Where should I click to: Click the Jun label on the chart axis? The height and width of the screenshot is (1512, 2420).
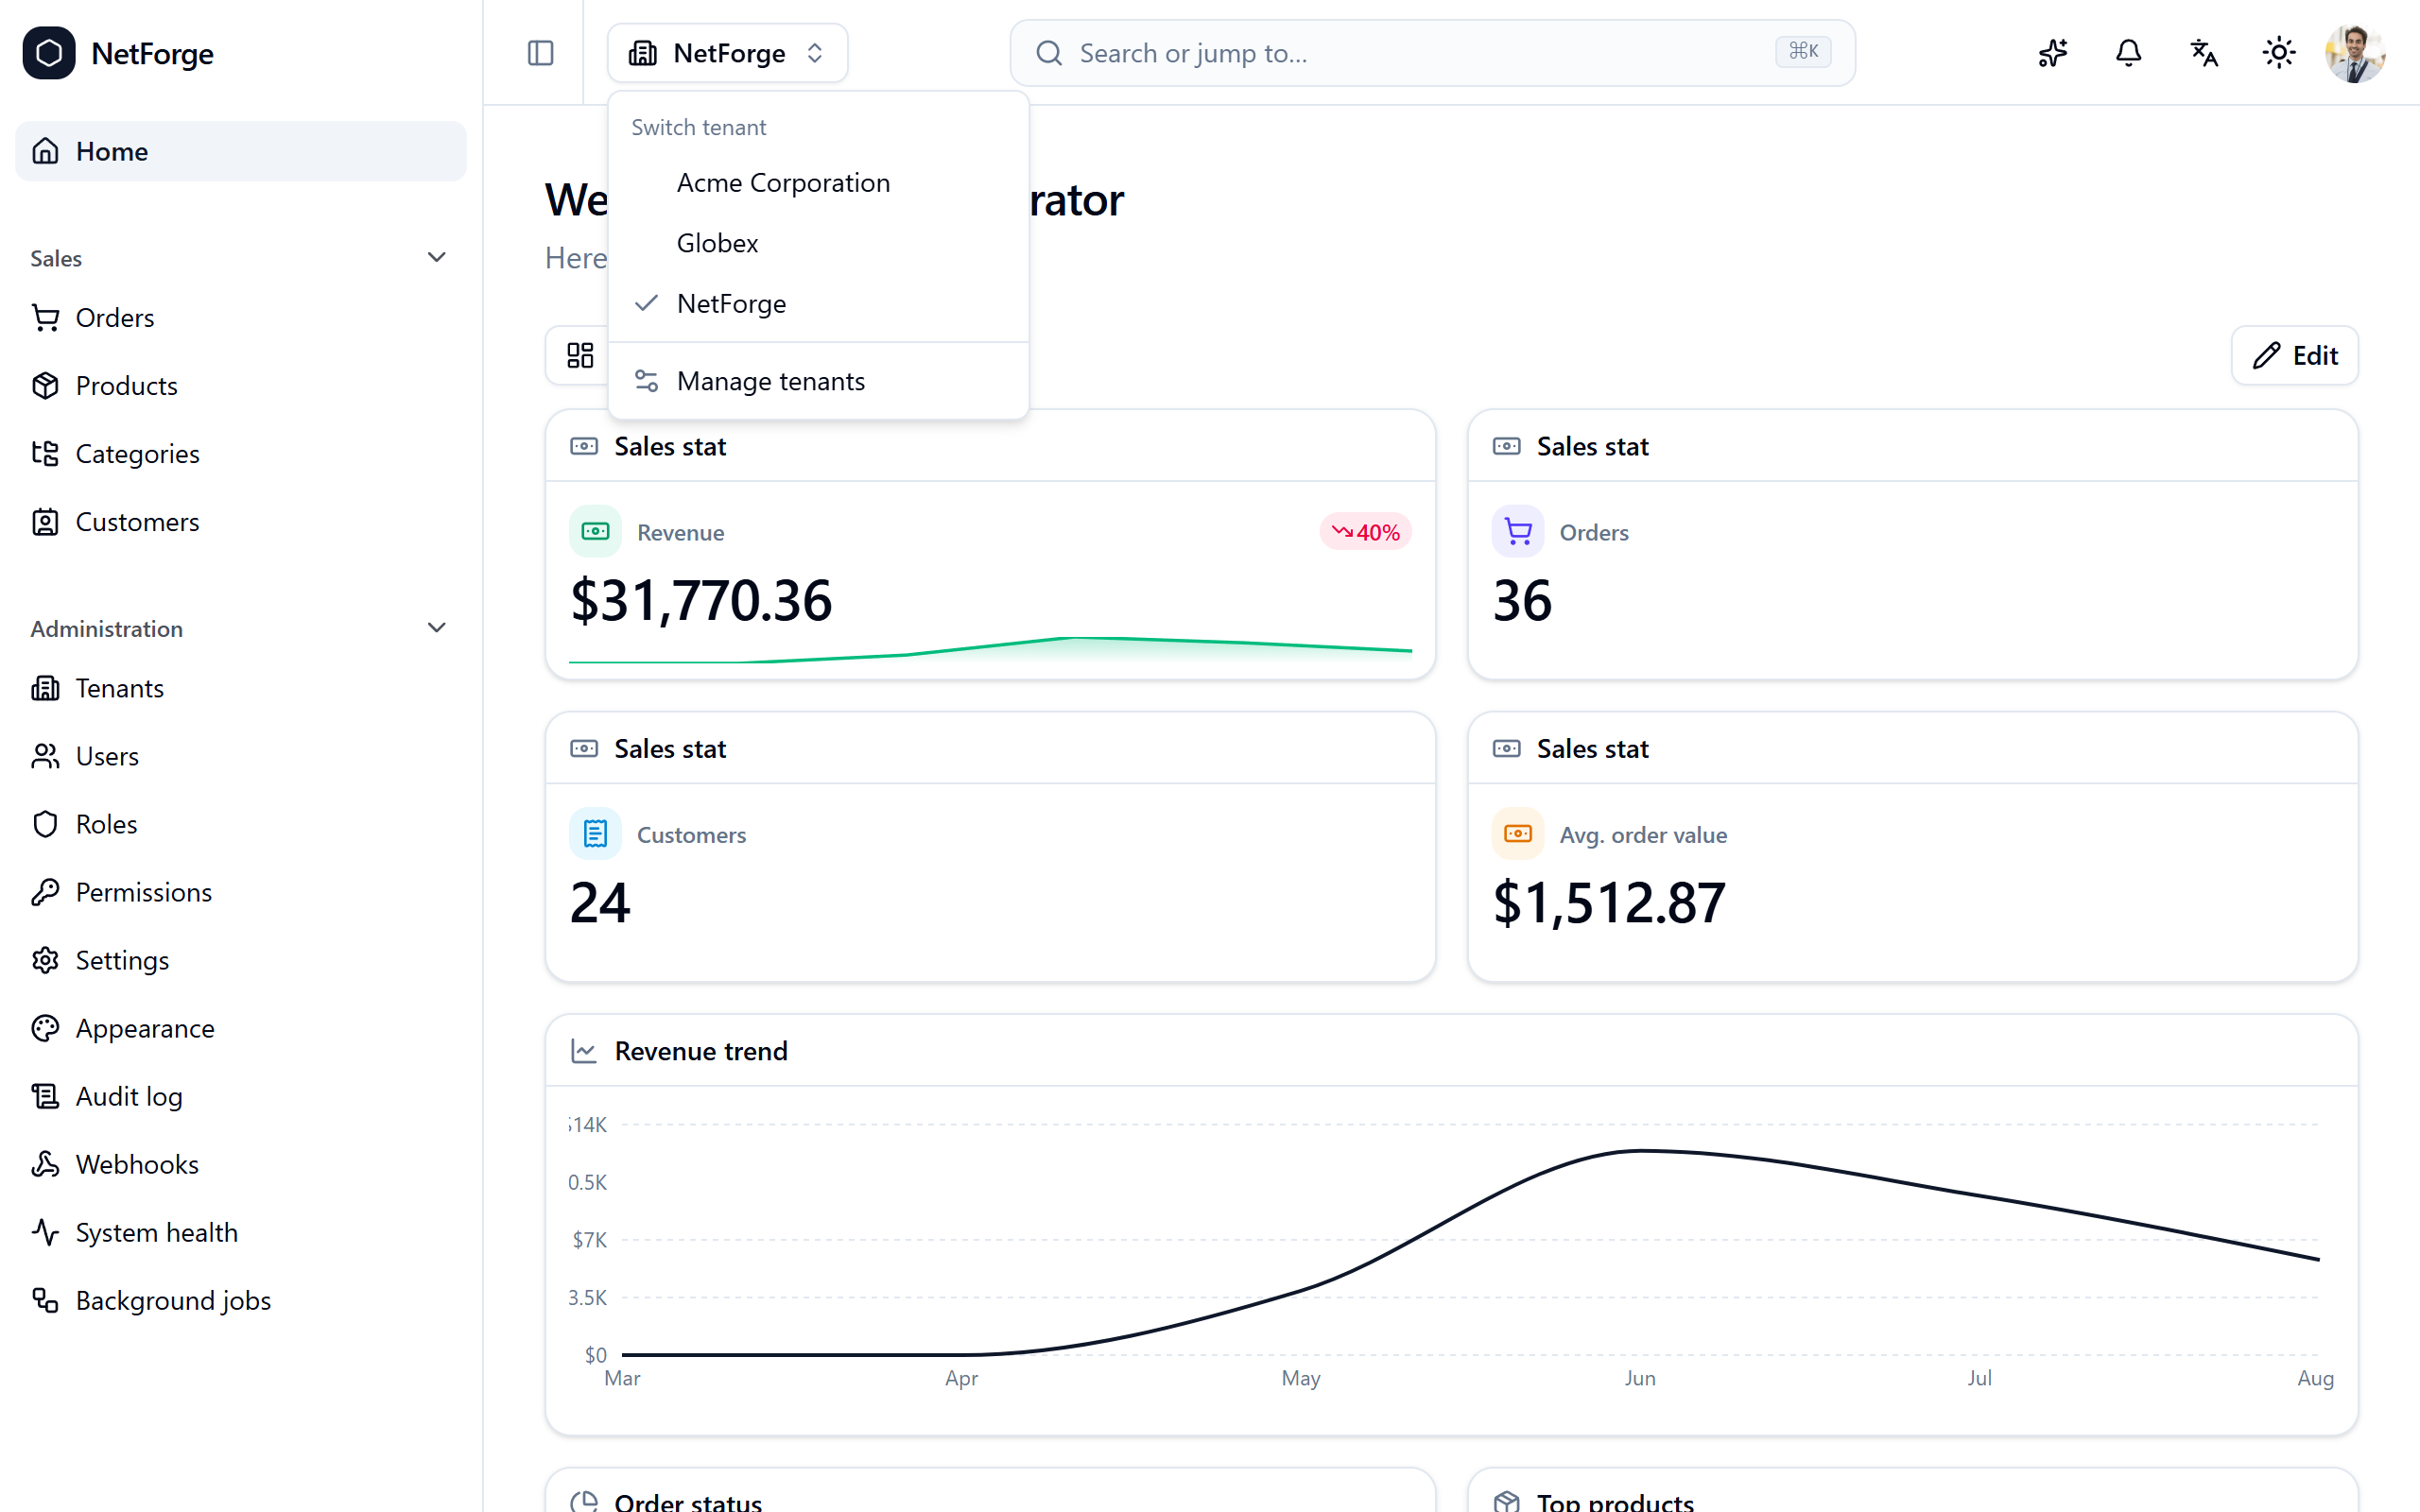click(1640, 1378)
